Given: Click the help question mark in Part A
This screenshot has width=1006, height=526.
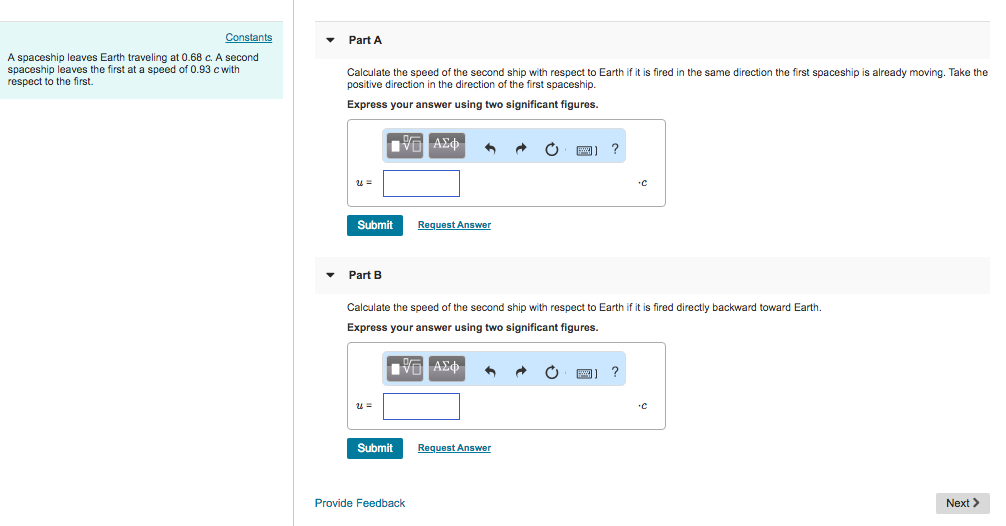Looking at the screenshot, I should click(x=615, y=150).
